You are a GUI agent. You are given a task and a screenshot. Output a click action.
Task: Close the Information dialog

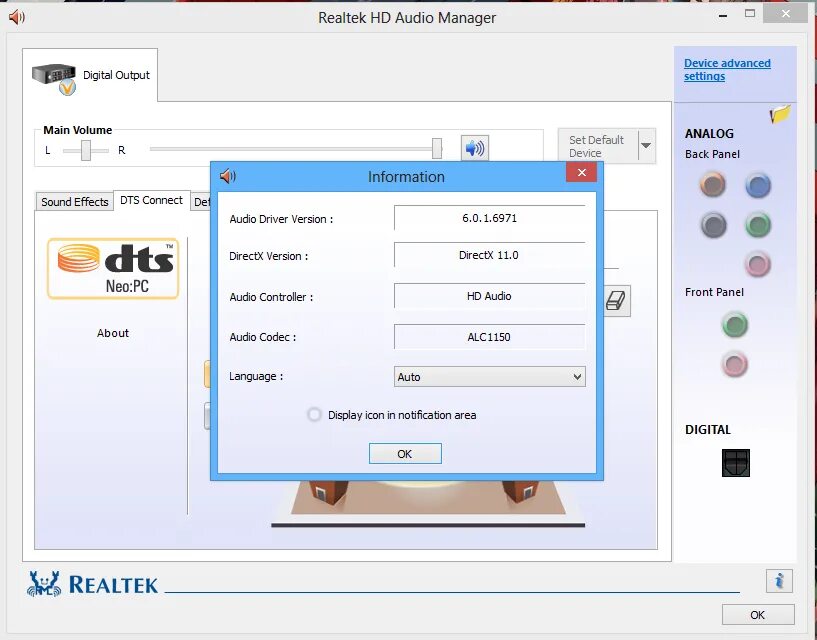581,172
